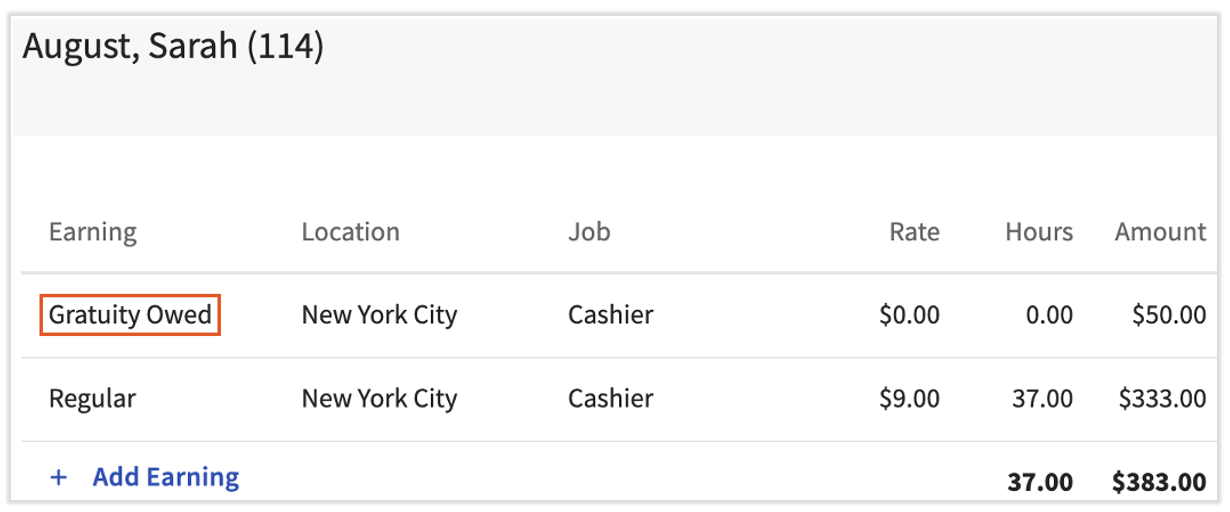Sort by the Earning column header

click(92, 233)
